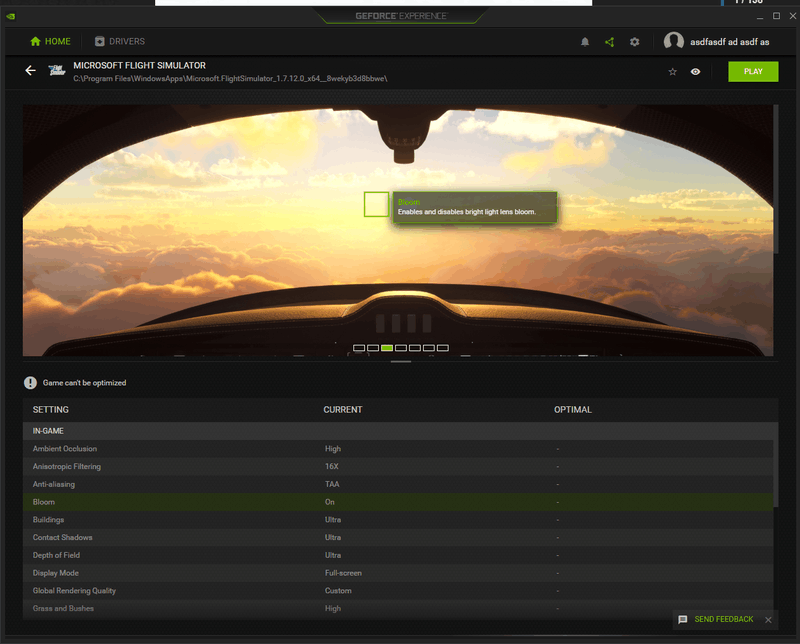Go back using the arrow icon

coord(31,70)
